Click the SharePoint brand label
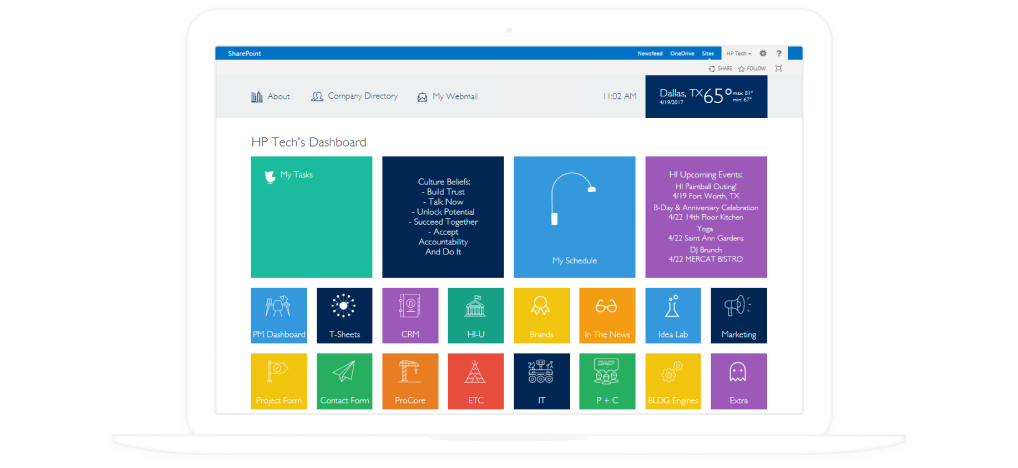Screen dimensions: 1018x468 [x=244, y=53]
